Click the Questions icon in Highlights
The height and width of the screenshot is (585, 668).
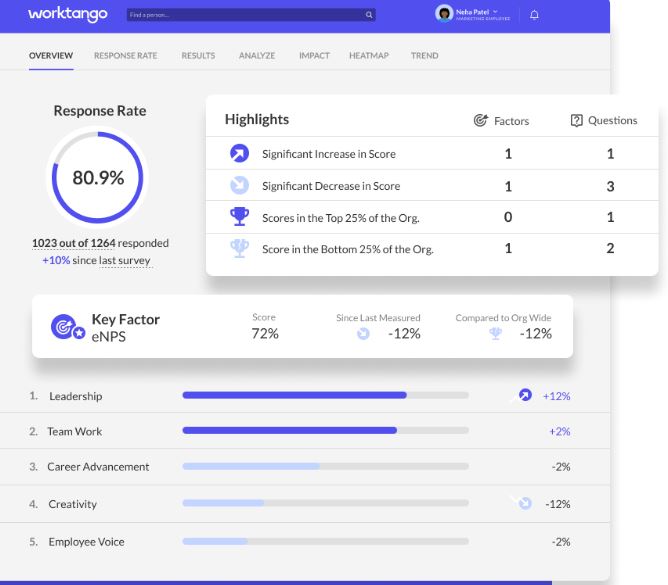(576, 121)
